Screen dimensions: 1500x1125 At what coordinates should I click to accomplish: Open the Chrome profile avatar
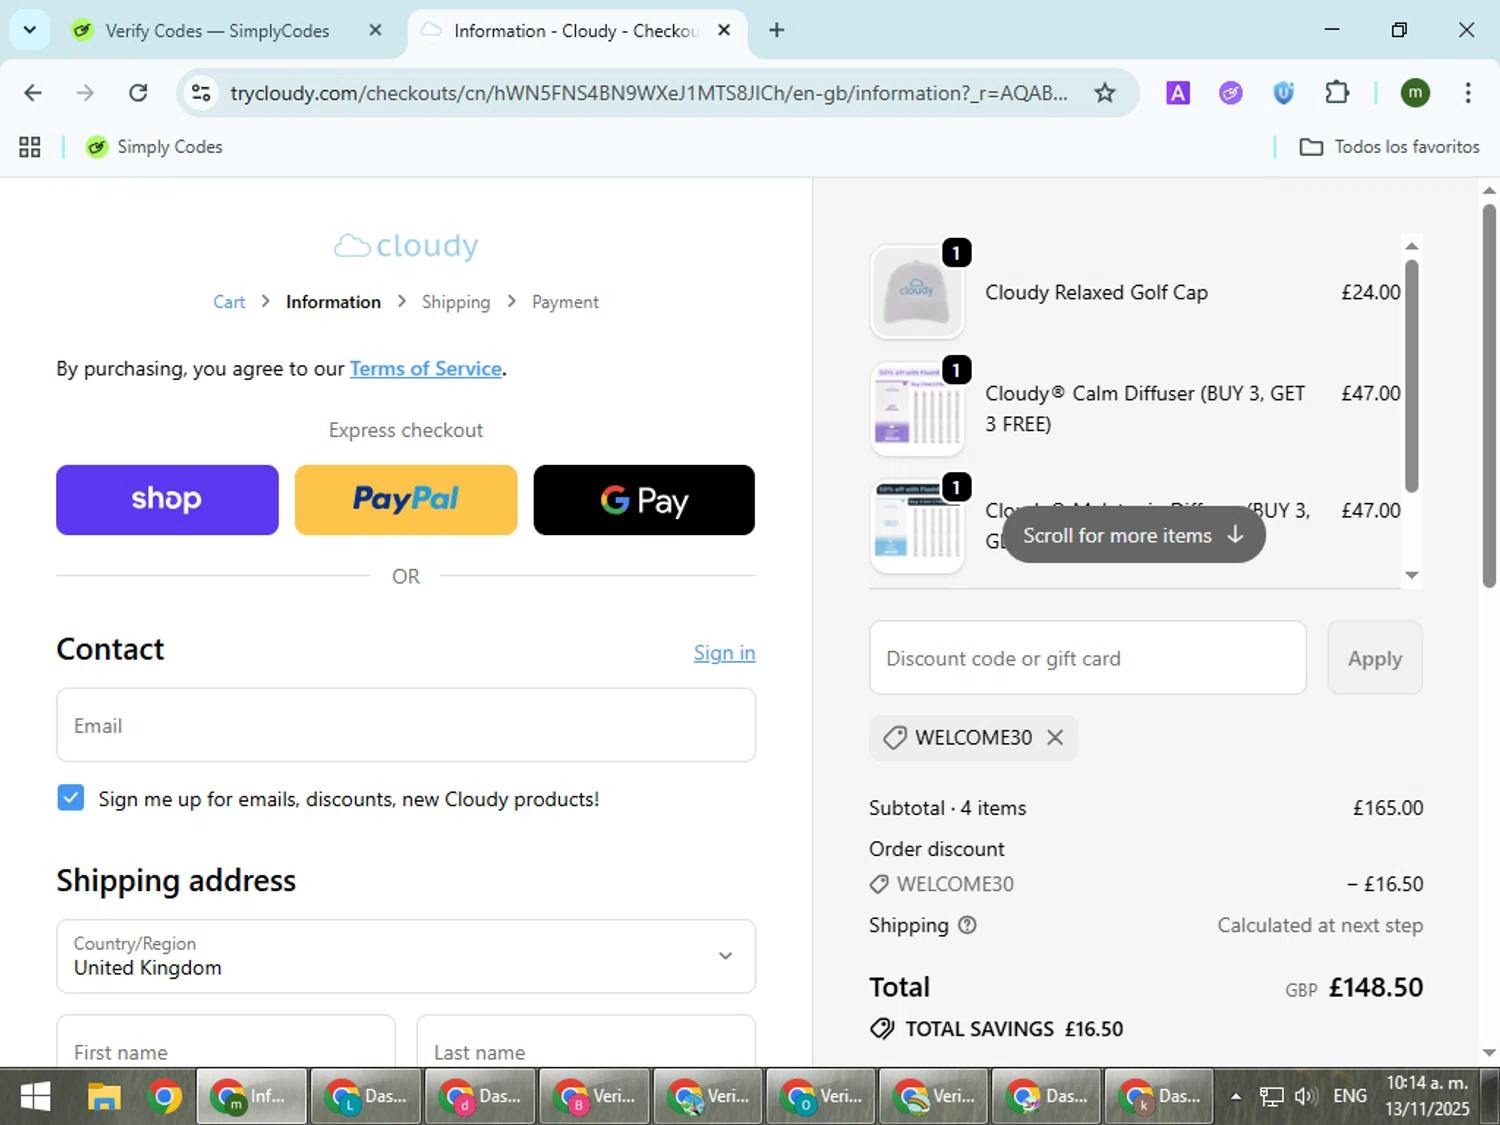point(1415,93)
